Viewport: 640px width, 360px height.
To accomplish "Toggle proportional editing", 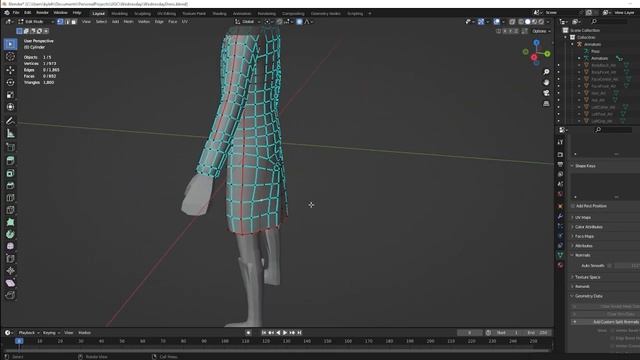I will tap(299, 22).
